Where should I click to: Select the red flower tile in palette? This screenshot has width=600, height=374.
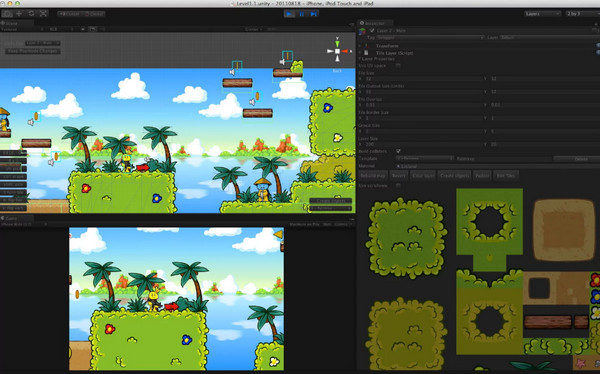pyautogui.click(x=595, y=280)
